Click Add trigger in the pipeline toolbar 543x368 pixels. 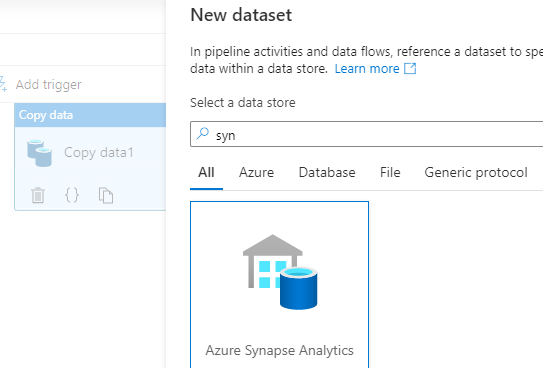click(x=48, y=84)
